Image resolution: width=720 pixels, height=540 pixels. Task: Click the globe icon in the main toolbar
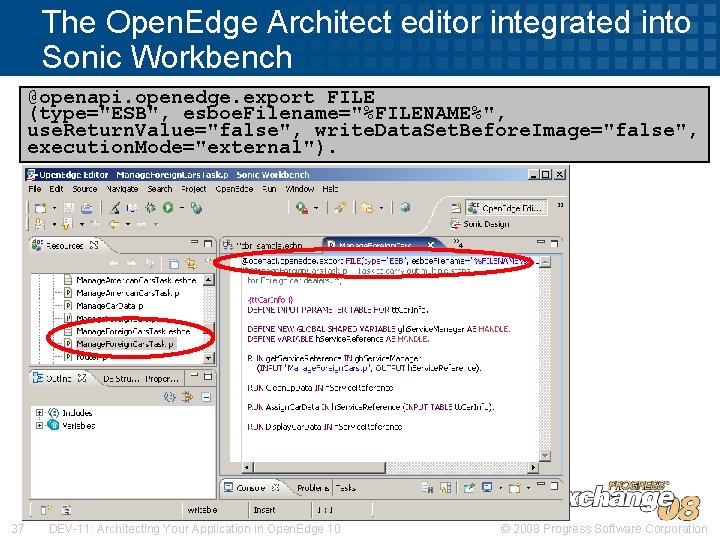[x=405, y=208]
